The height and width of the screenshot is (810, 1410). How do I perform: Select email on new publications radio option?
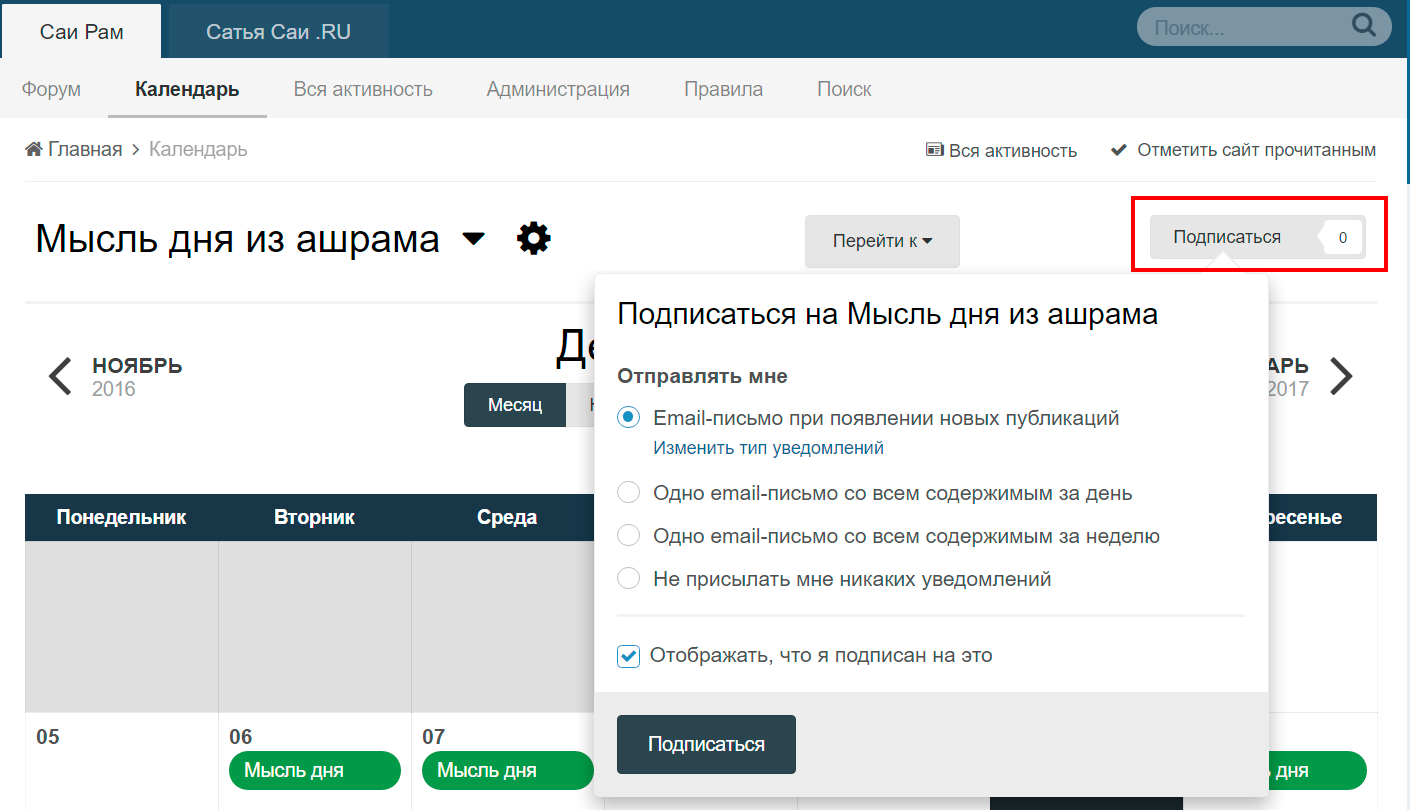coord(628,418)
